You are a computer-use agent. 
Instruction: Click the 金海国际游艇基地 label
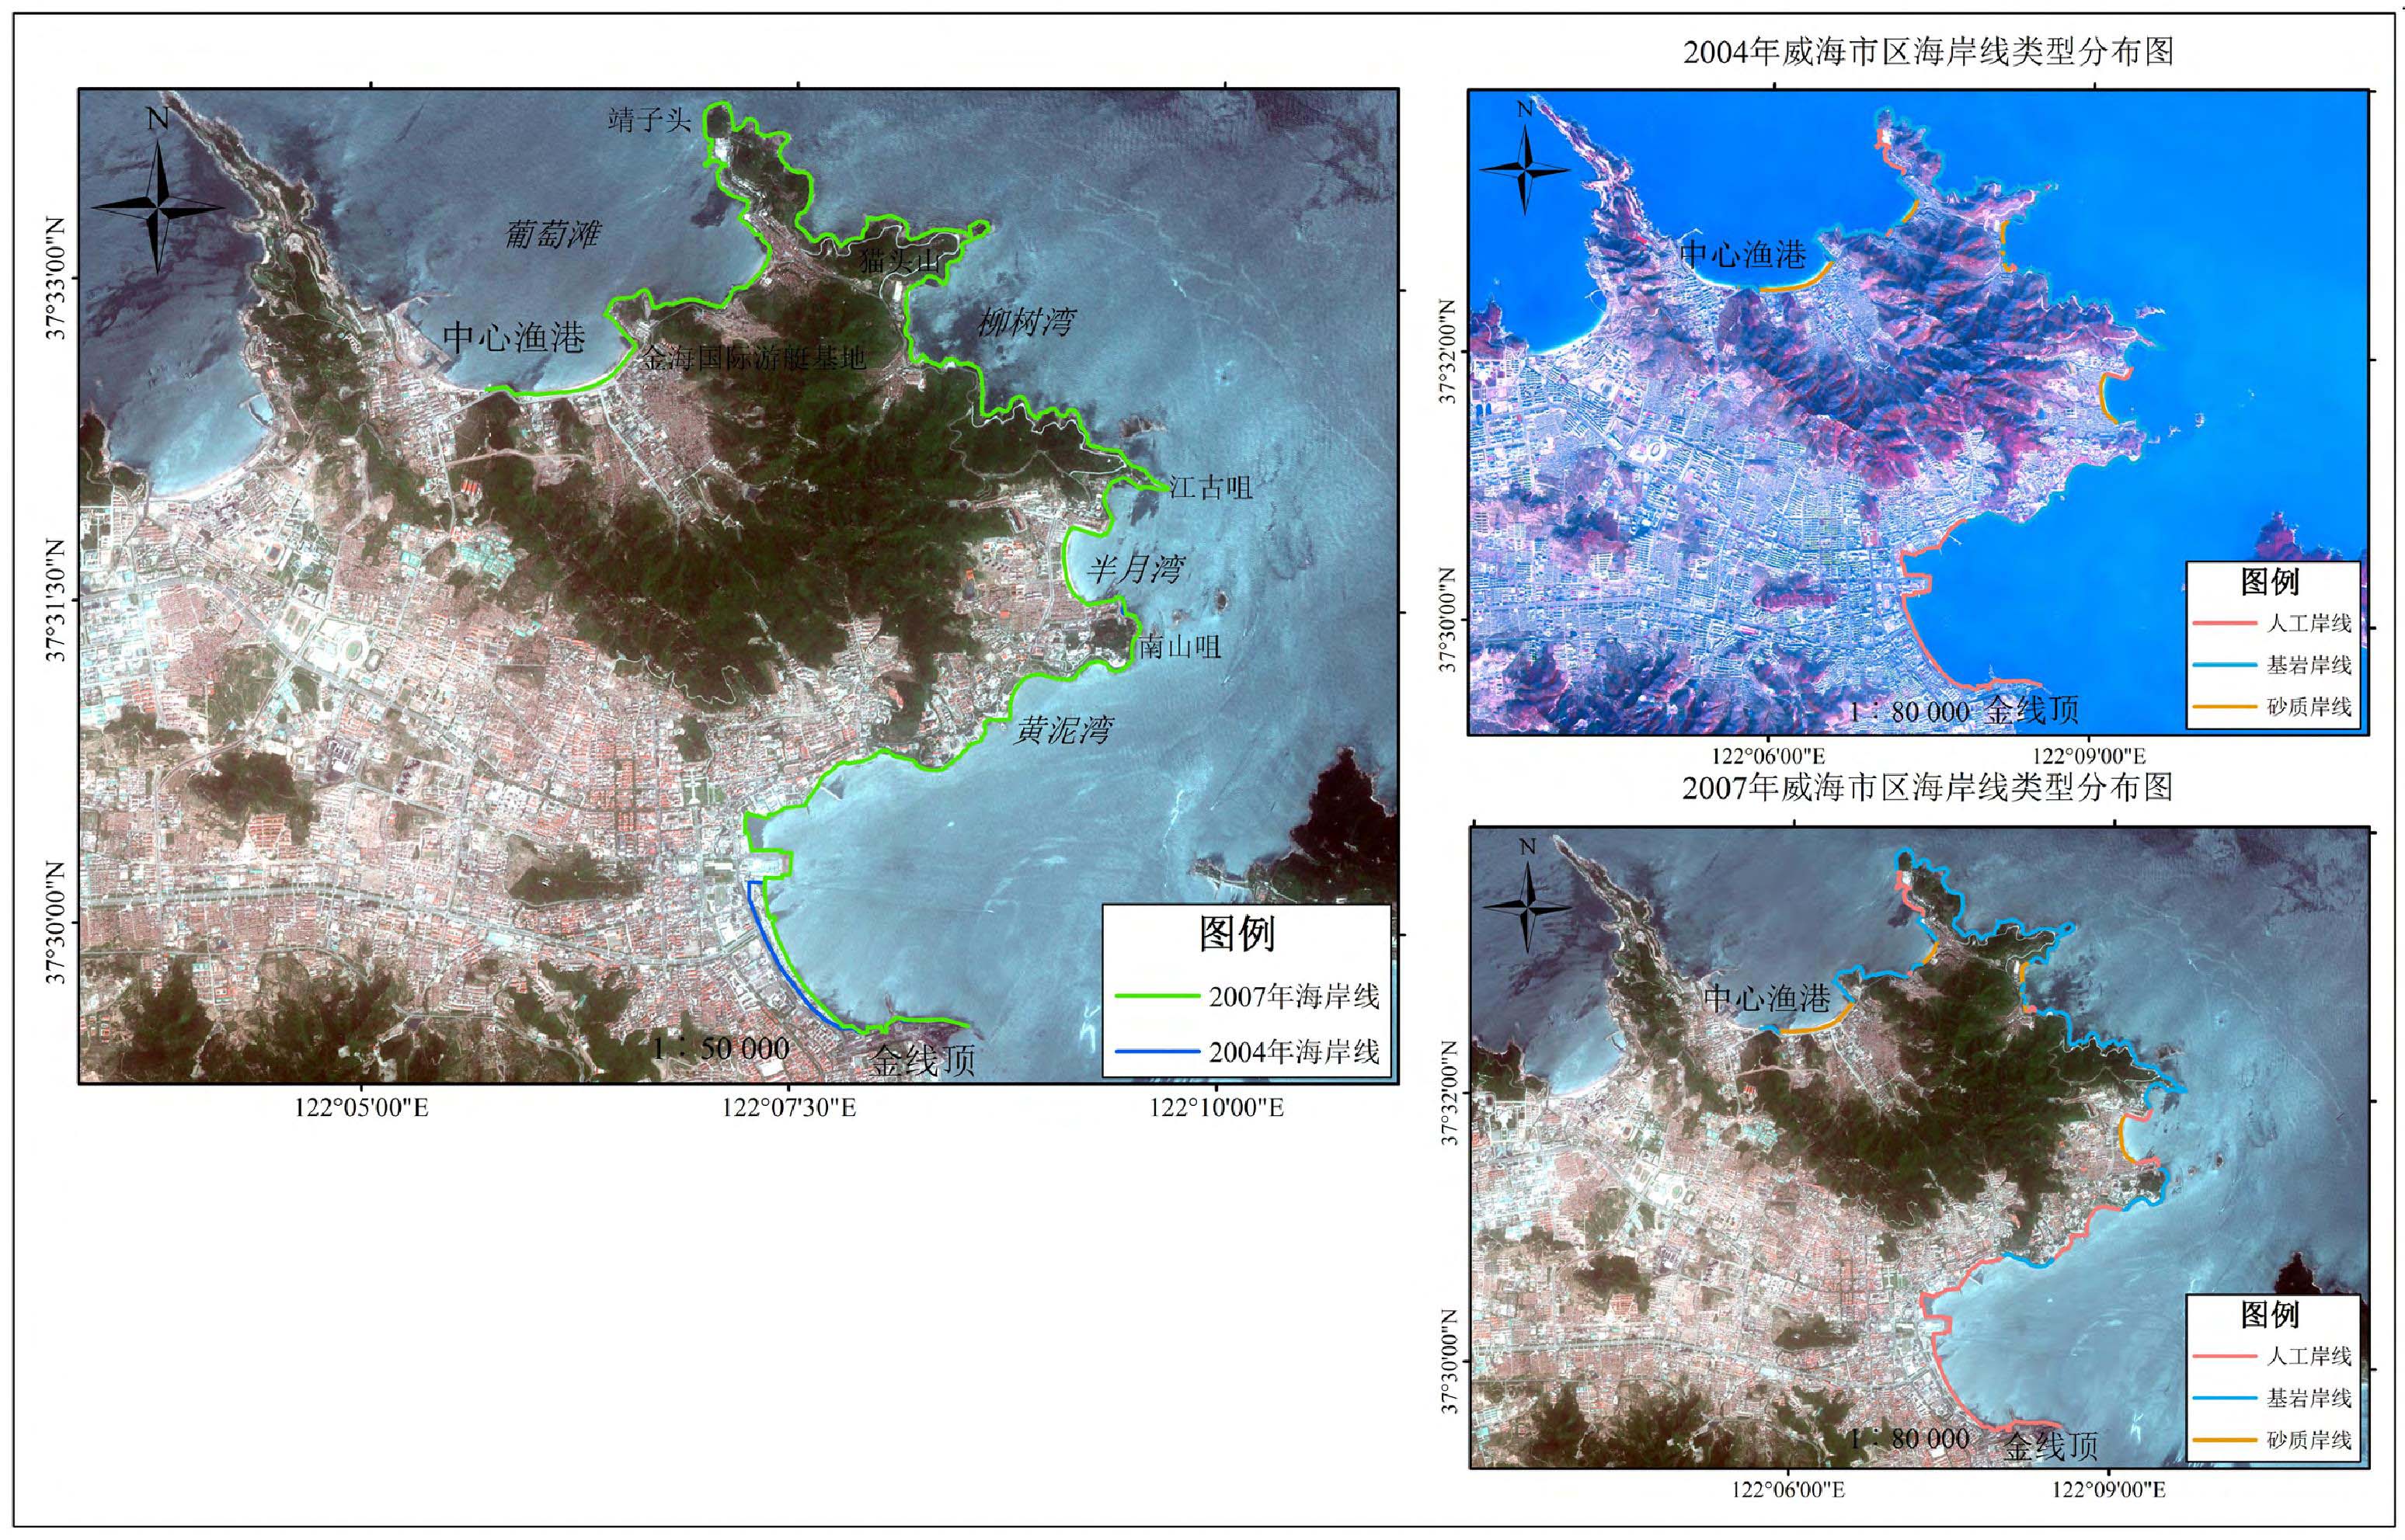click(754, 357)
